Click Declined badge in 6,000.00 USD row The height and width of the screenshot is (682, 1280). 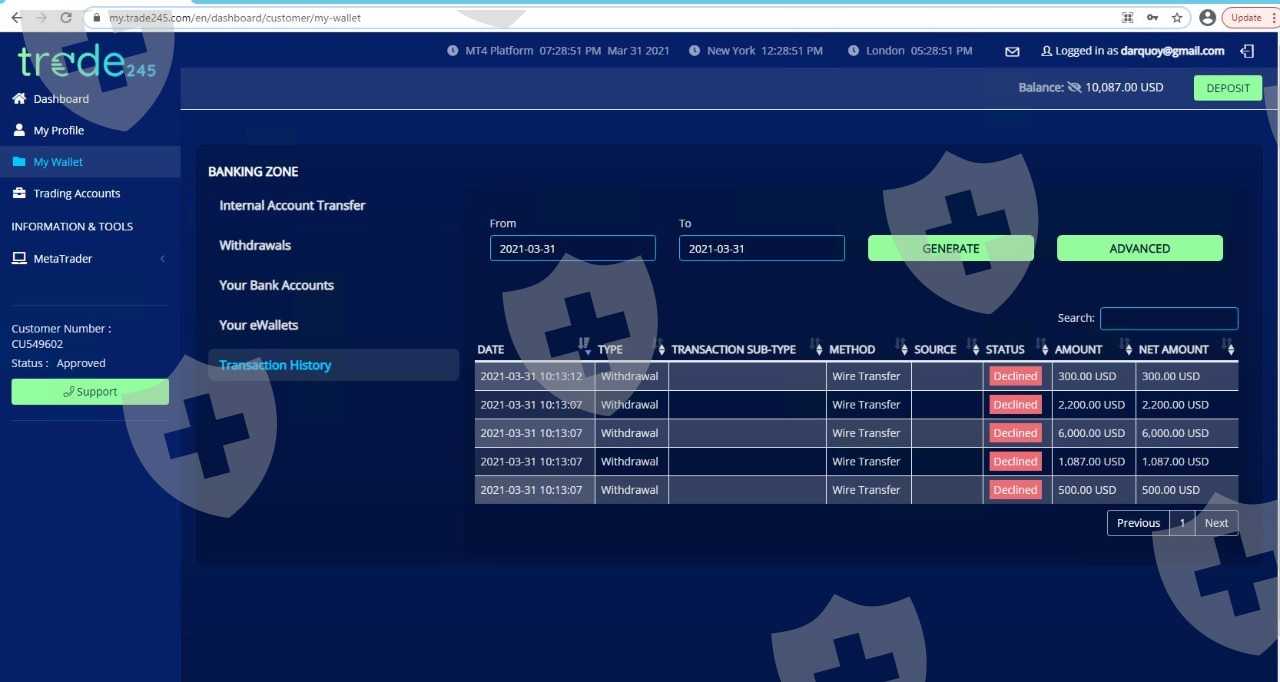1015,433
